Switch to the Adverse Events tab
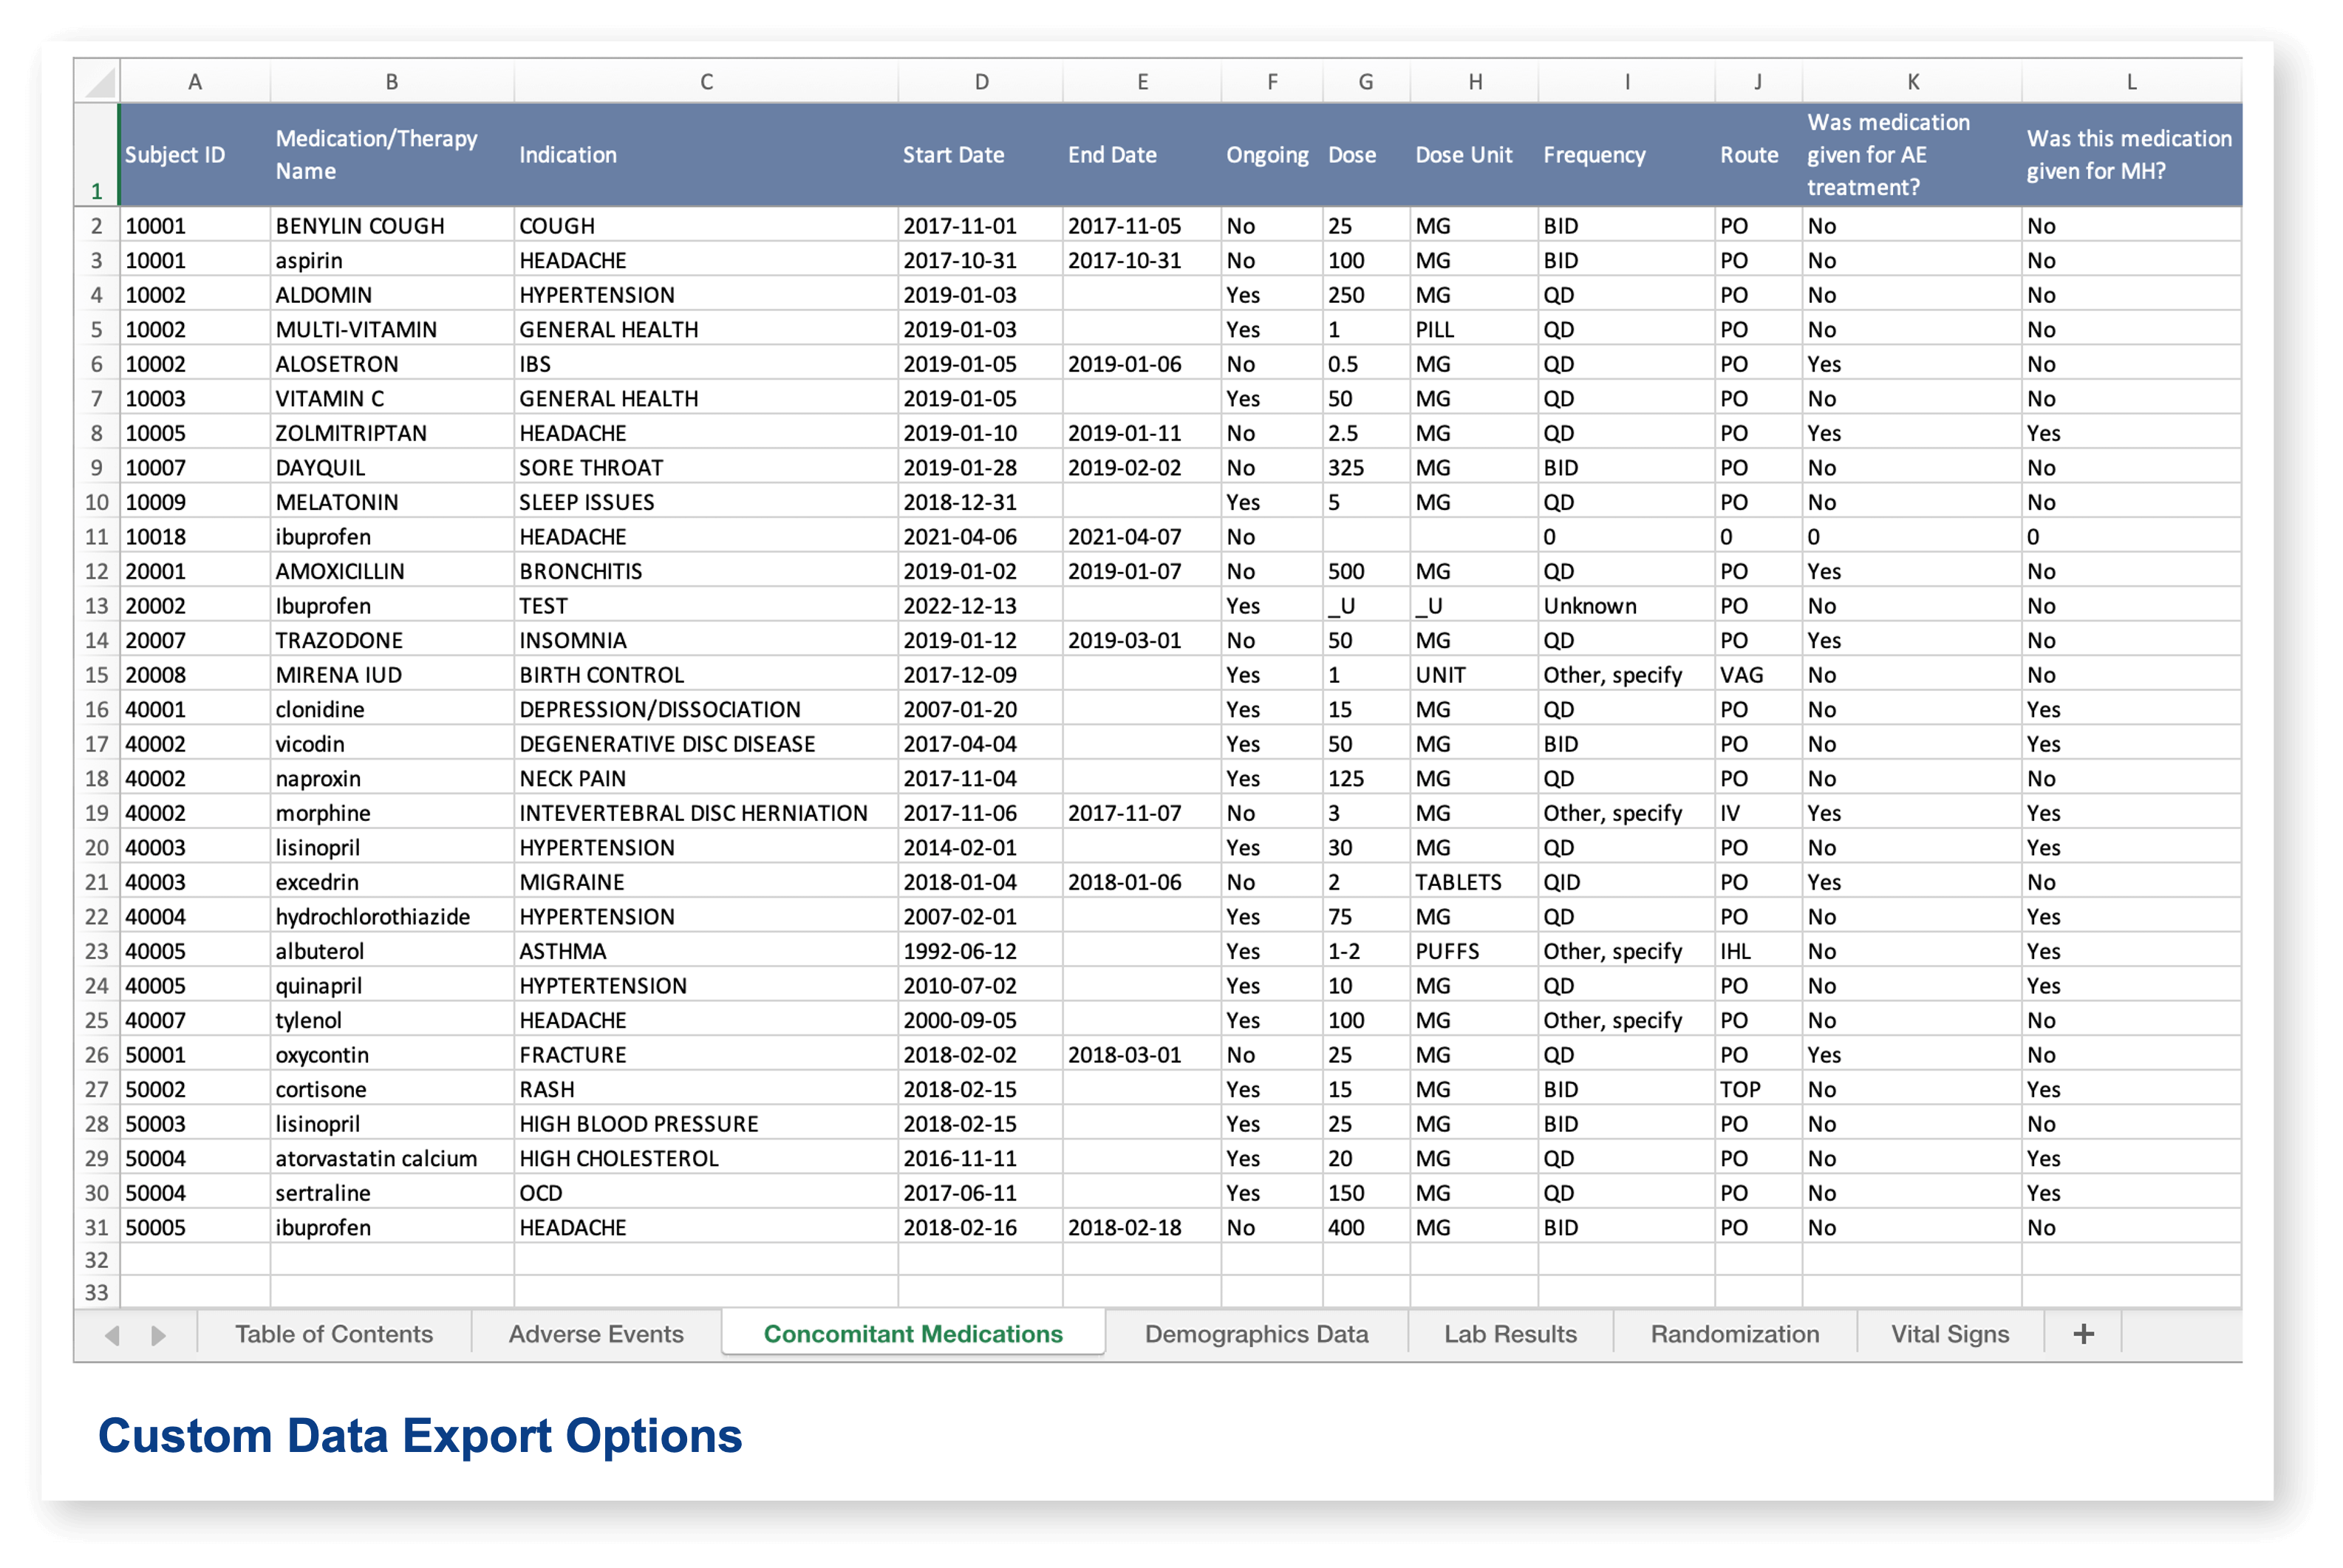The width and height of the screenshot is (2343, 1568). [x=596, y=1334]
